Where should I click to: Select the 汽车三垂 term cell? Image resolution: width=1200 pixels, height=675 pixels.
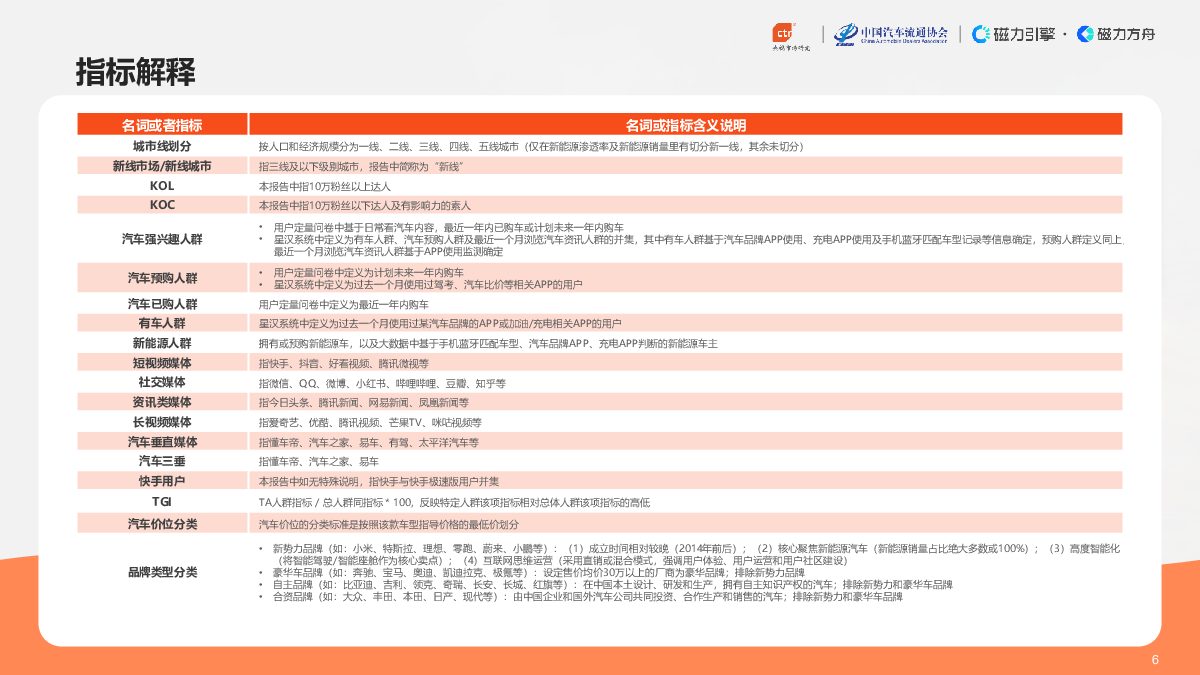pyautogui.click(x=162, y=461)
